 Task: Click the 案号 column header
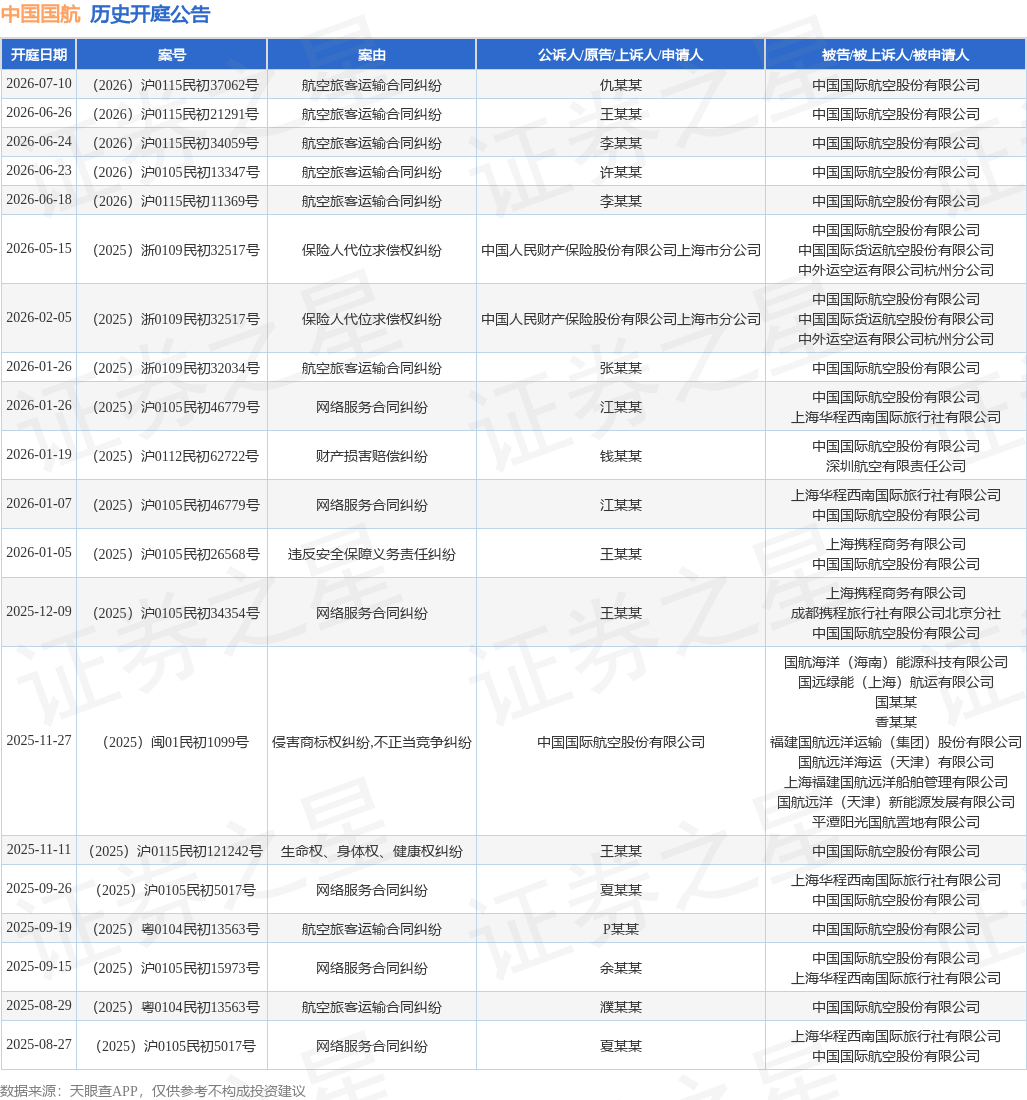172,55
